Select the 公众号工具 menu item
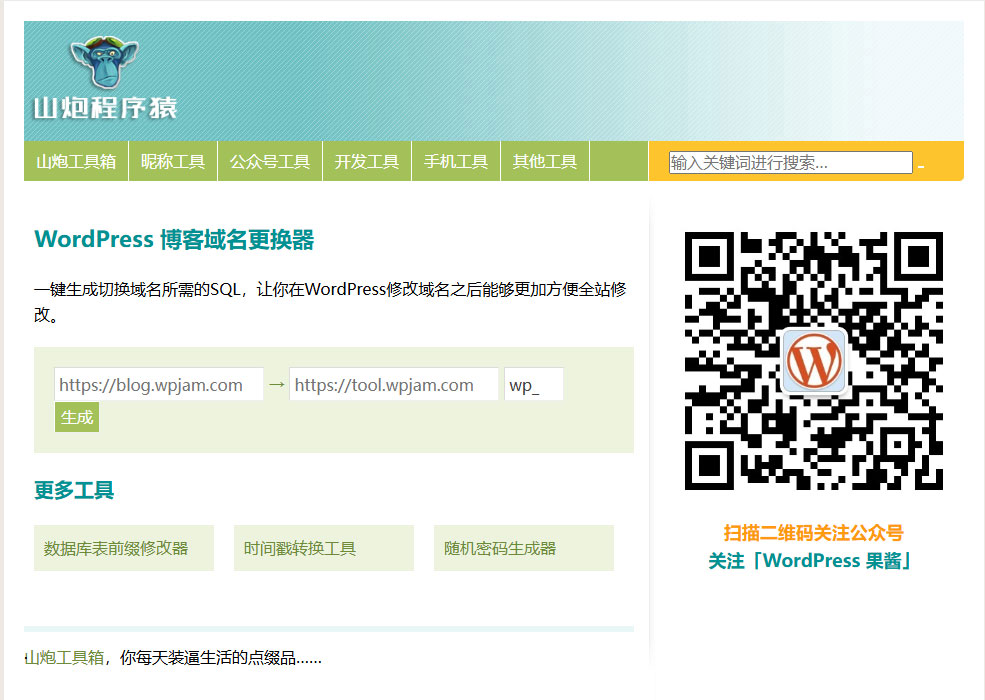This screenshot has width=985, height=700. point(269,161)
